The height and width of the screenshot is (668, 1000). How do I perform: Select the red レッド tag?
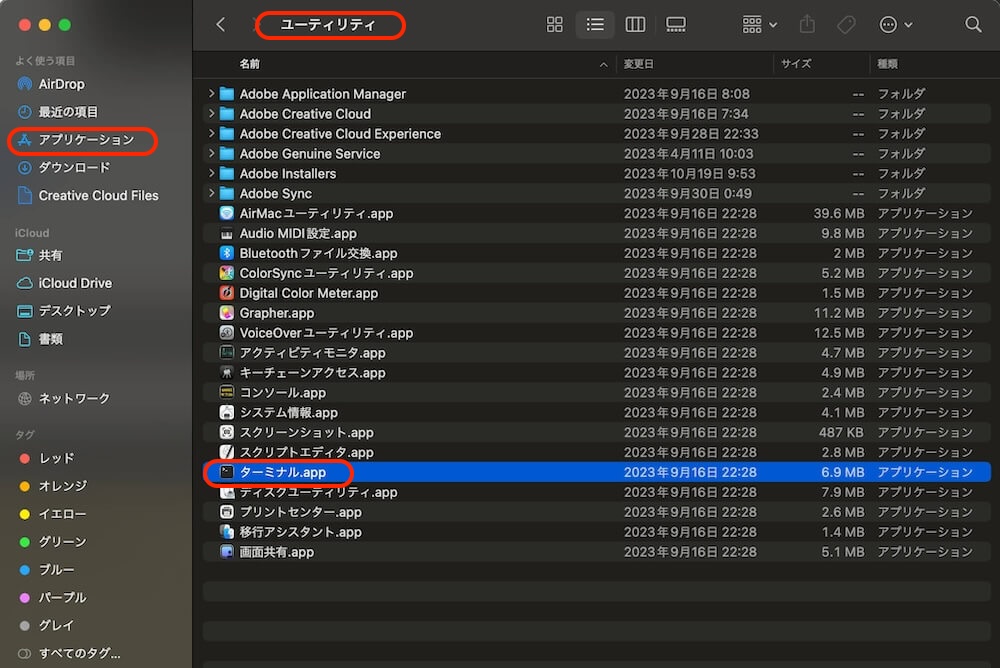click(56, 458)
